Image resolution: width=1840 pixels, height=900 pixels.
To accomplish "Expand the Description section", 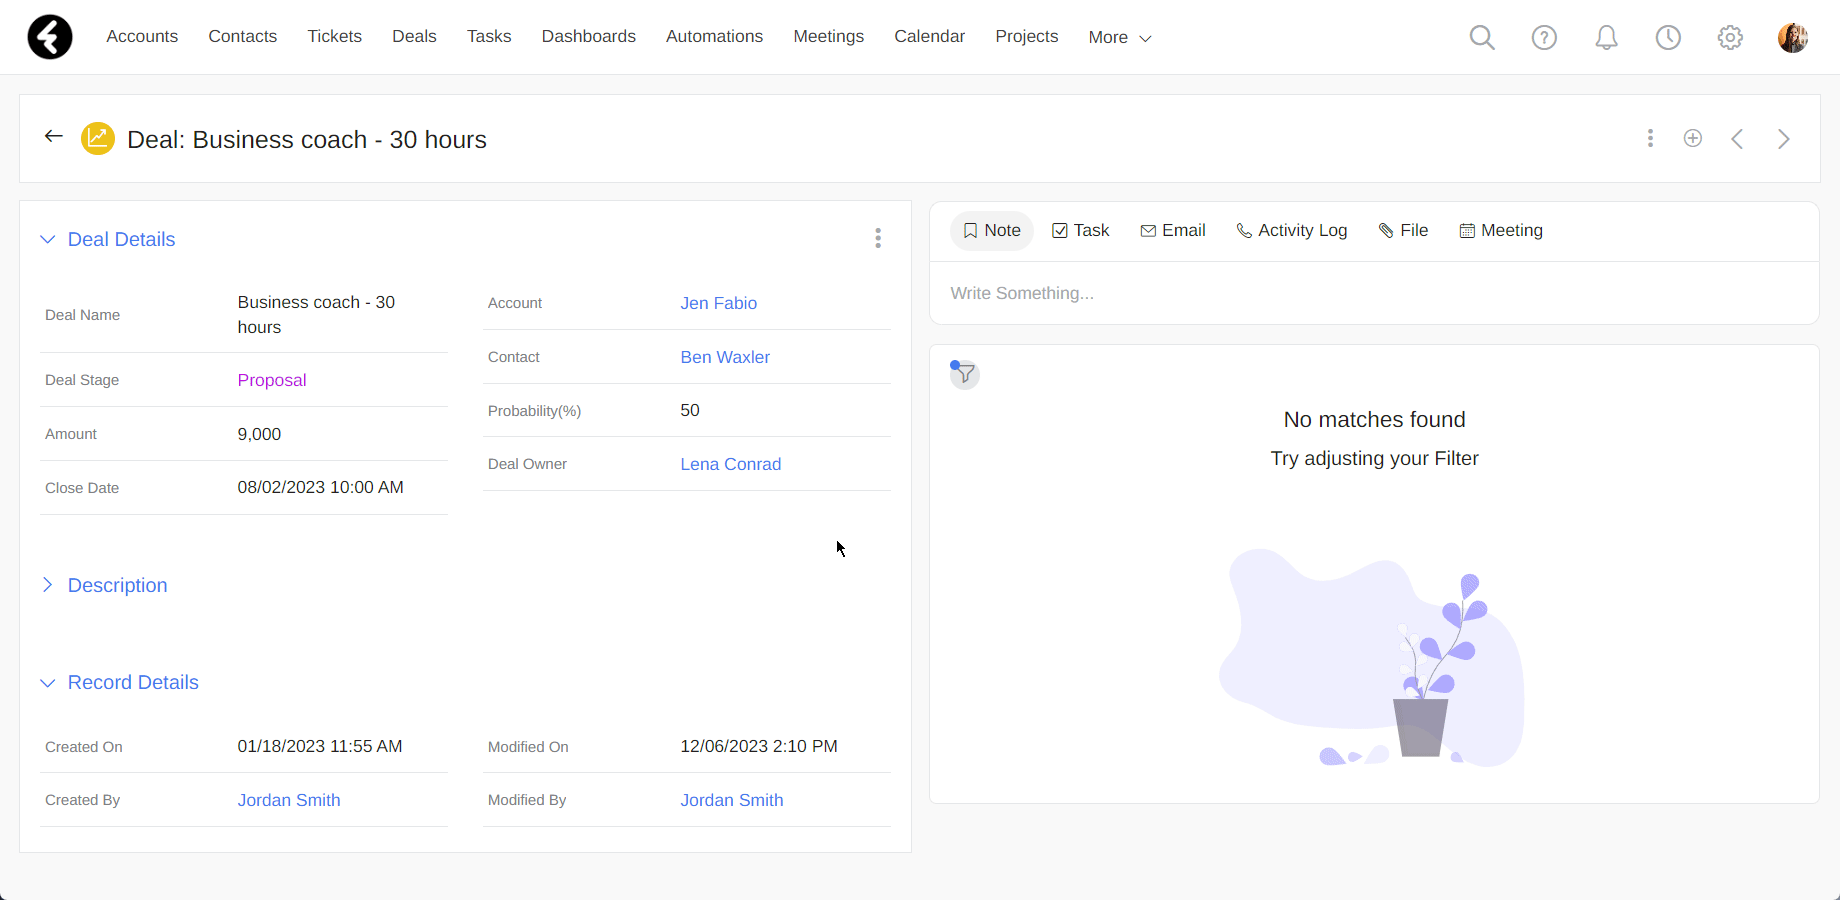I will click(47, 585).
